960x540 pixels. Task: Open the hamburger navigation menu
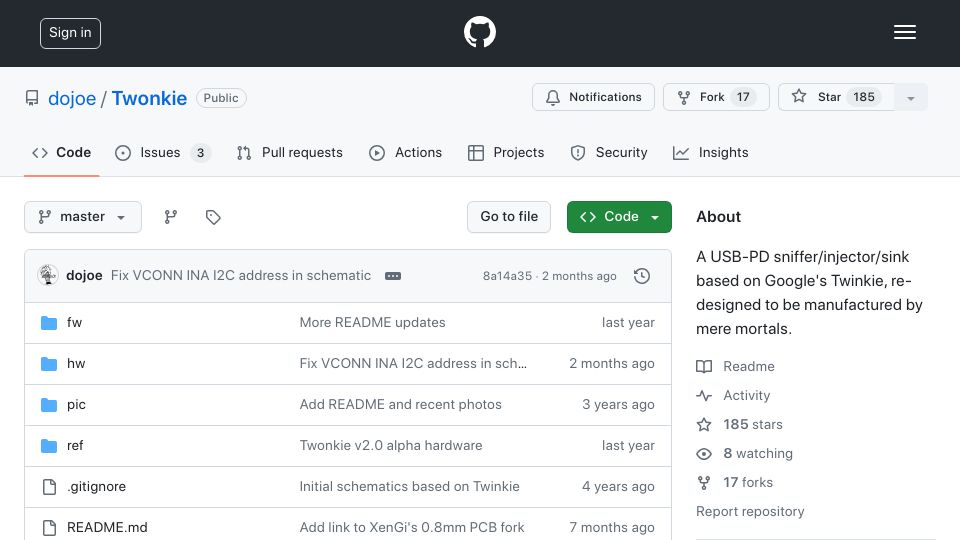point(904,32)
